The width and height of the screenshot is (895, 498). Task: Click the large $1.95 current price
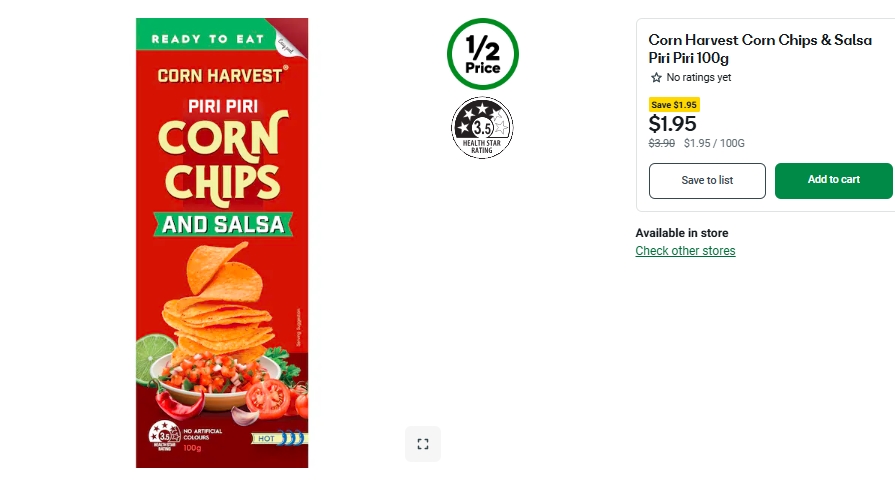(x=673, y=124)
